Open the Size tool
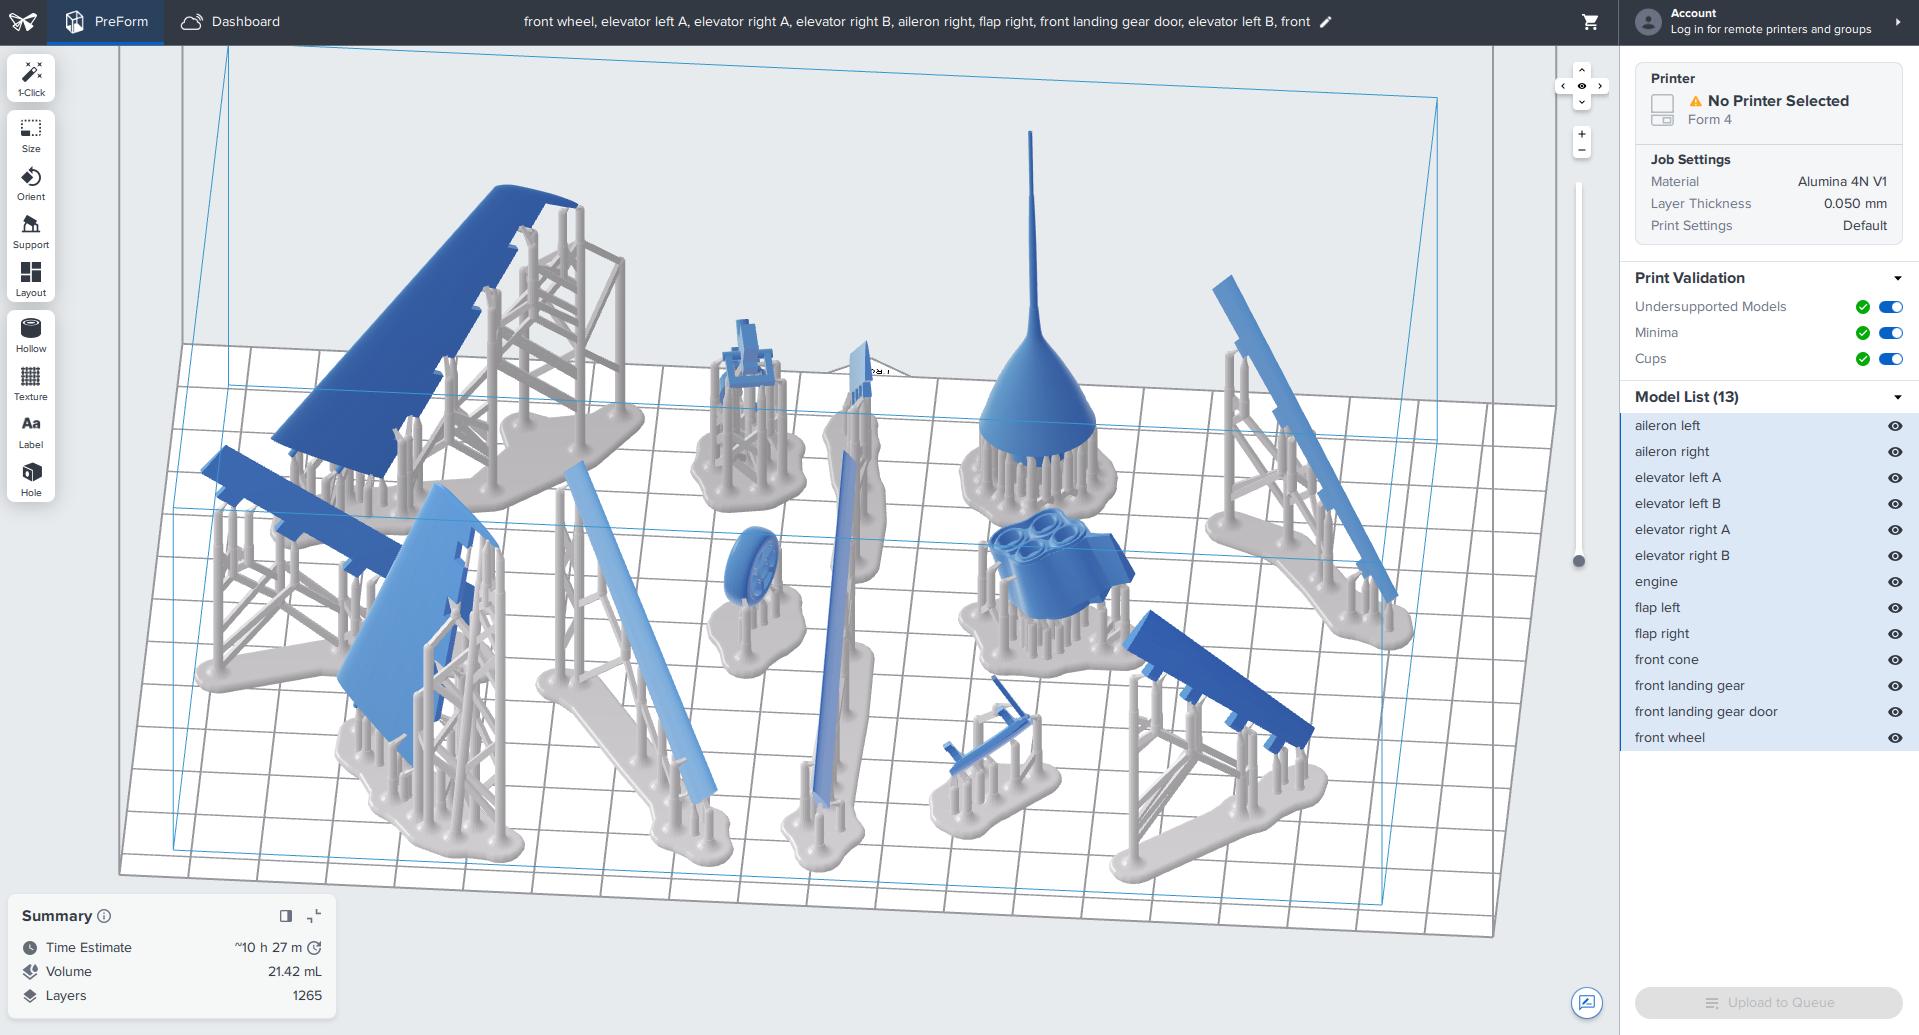This screenshot has height=1035, width=1919. pyautogui.click(x=31, y=135)
